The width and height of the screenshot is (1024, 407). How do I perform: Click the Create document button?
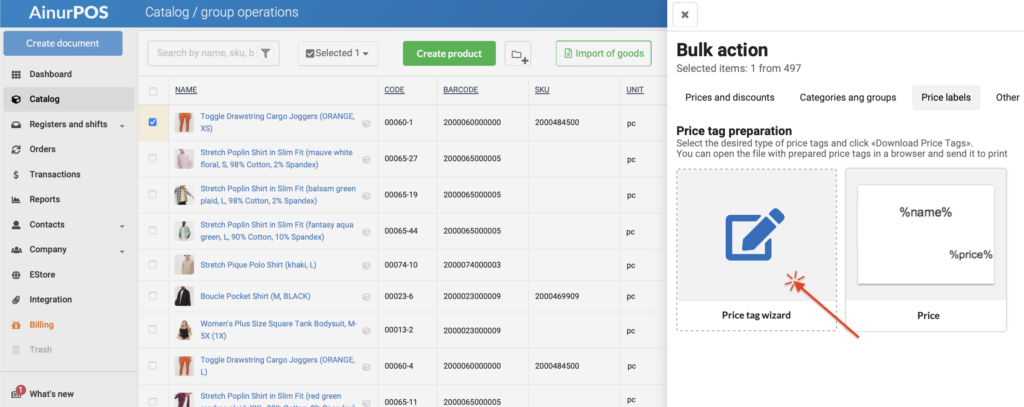click(63, 43)
